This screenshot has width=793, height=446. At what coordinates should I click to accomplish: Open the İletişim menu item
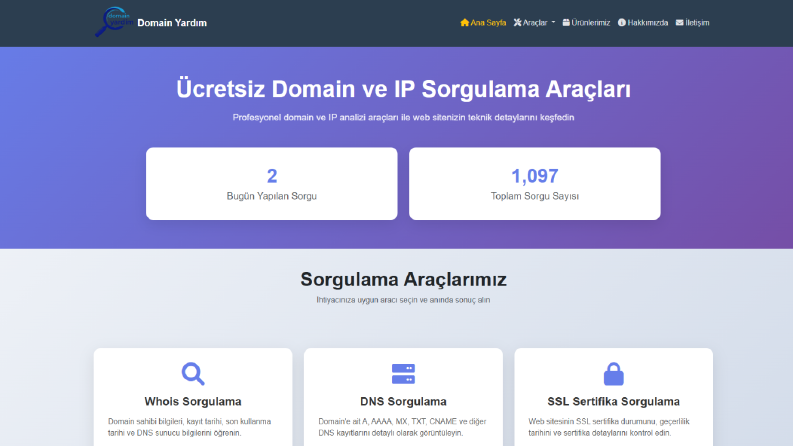692,23
